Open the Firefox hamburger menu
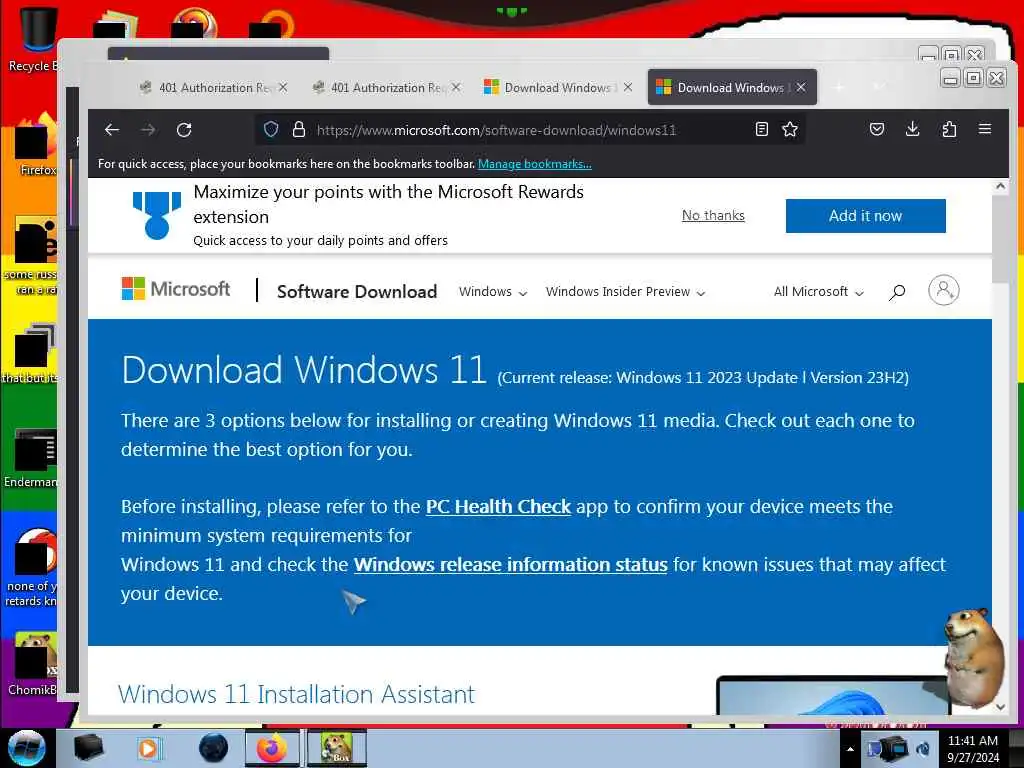Viewport: 1024px width, 768px height. point(985,129)
